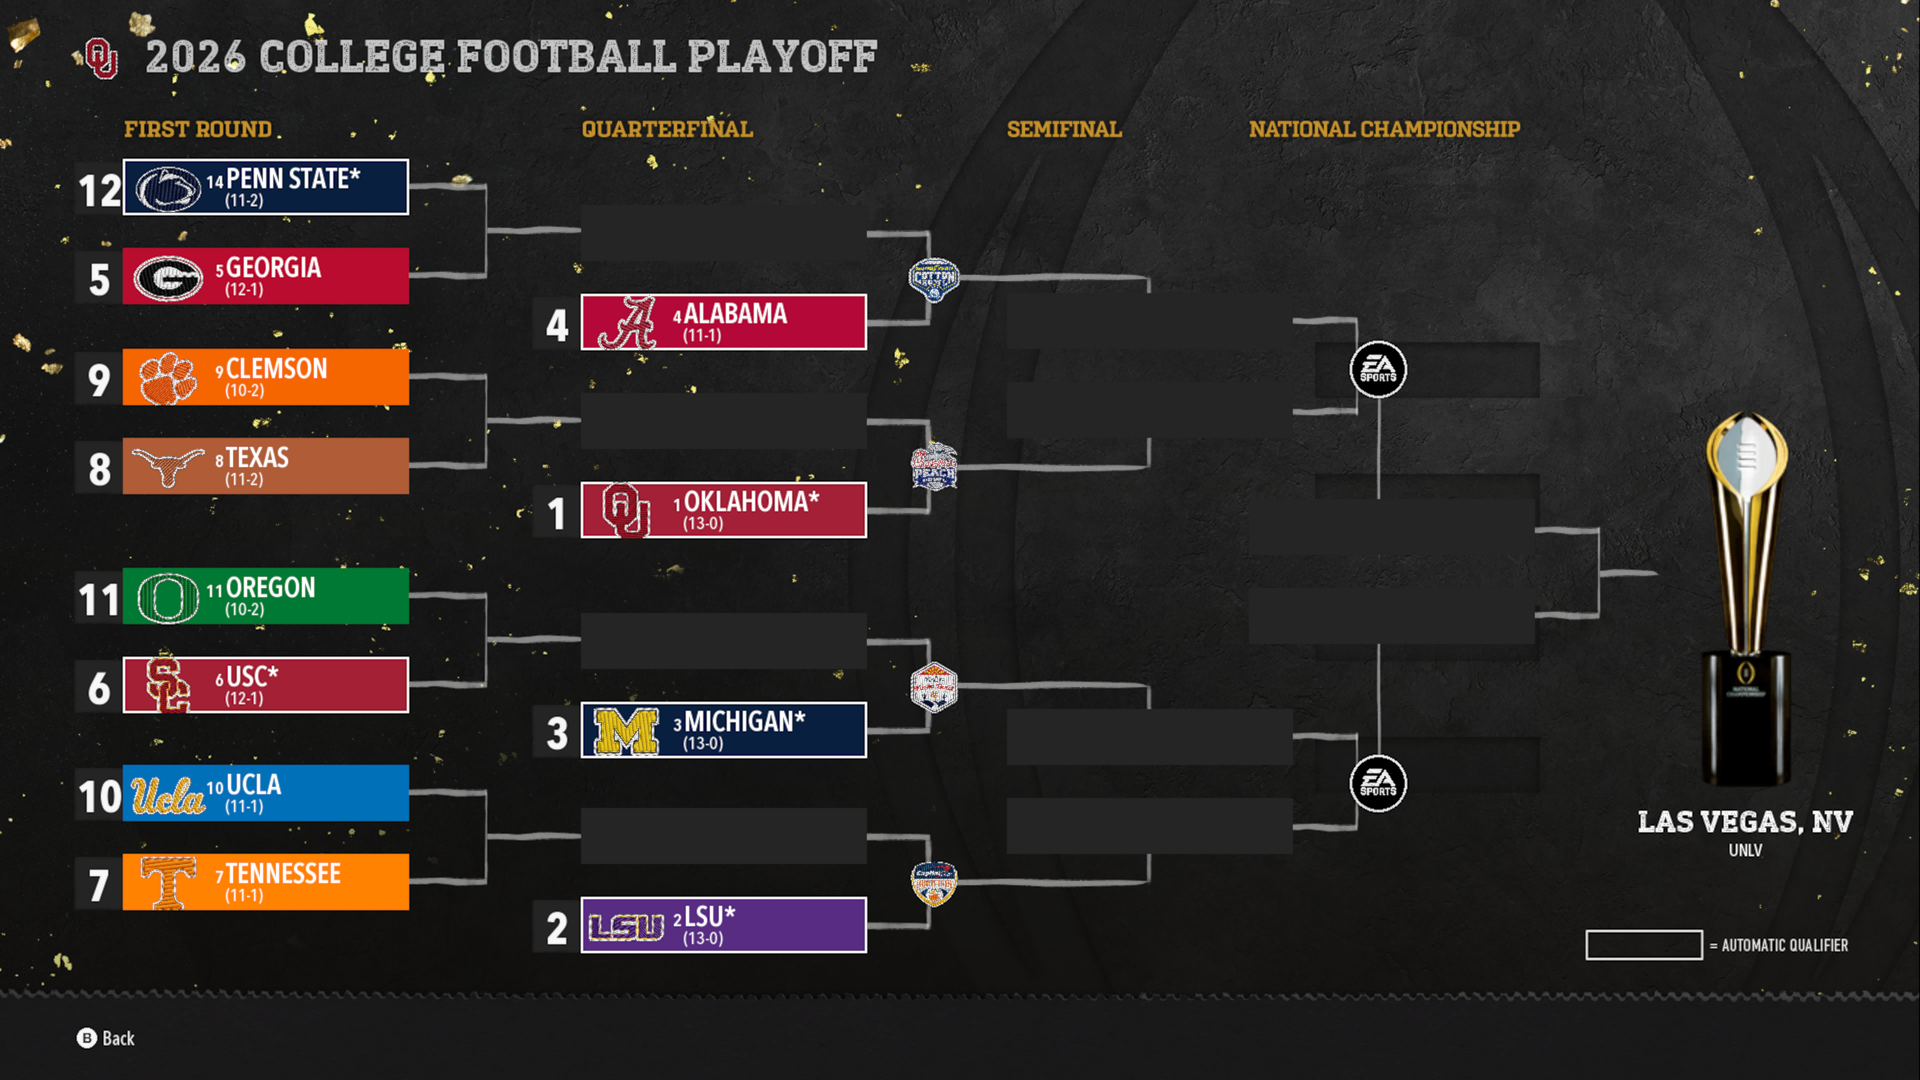Click the Peach Bowl quarterfinal logo
Image resolution: width=1920 pixels, height=1080 pixels.
coord(934,466)
